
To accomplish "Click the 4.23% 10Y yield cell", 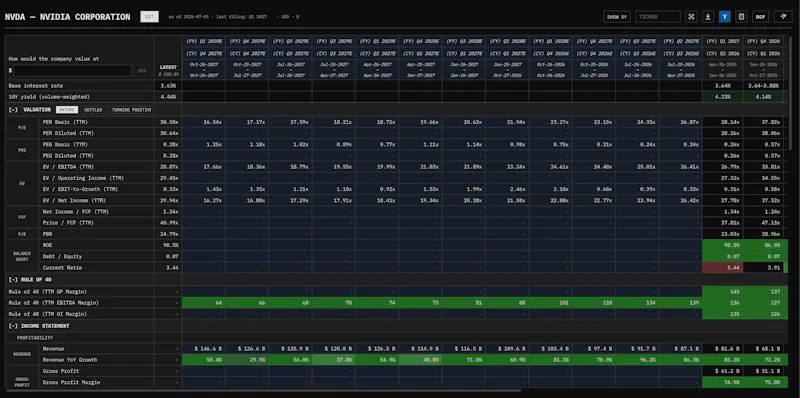I will tap(722, 97).
